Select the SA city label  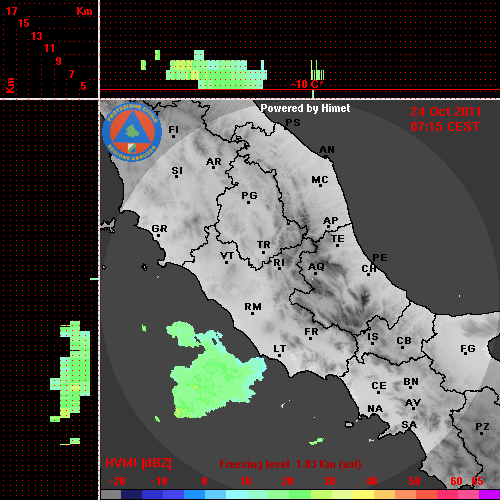[x=409, y=425]
